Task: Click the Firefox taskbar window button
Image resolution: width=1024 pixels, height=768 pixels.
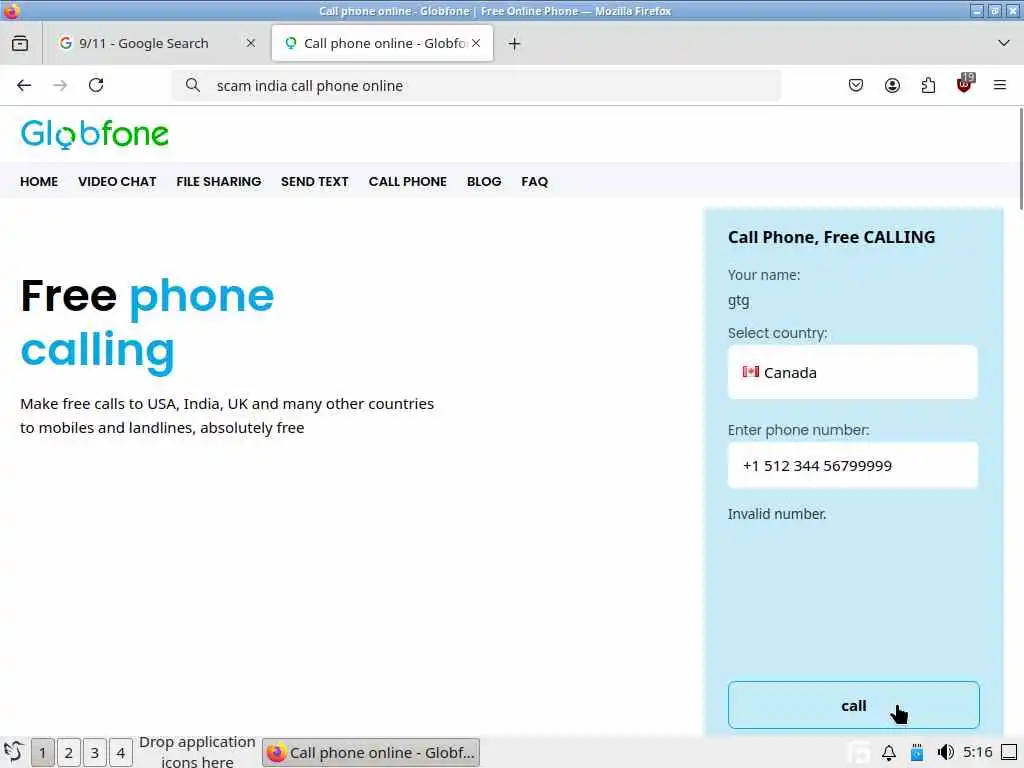Action: [x=371, y=752]
